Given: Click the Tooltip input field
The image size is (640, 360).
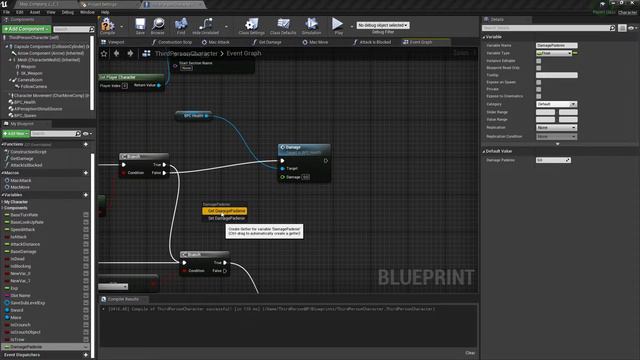Looking at the screenshot, I should pyautogui.click(x=556, y=75).
